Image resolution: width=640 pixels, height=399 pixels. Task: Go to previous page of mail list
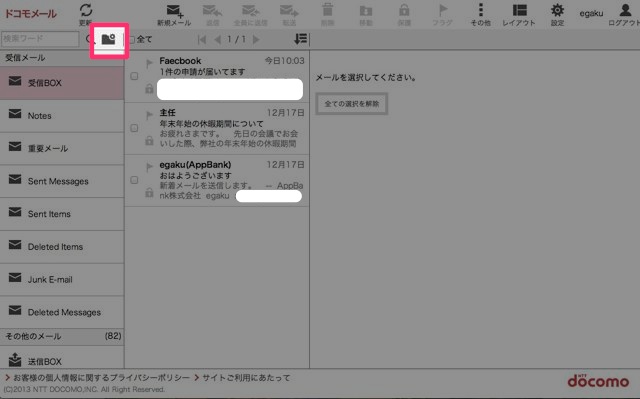[218, 39]
